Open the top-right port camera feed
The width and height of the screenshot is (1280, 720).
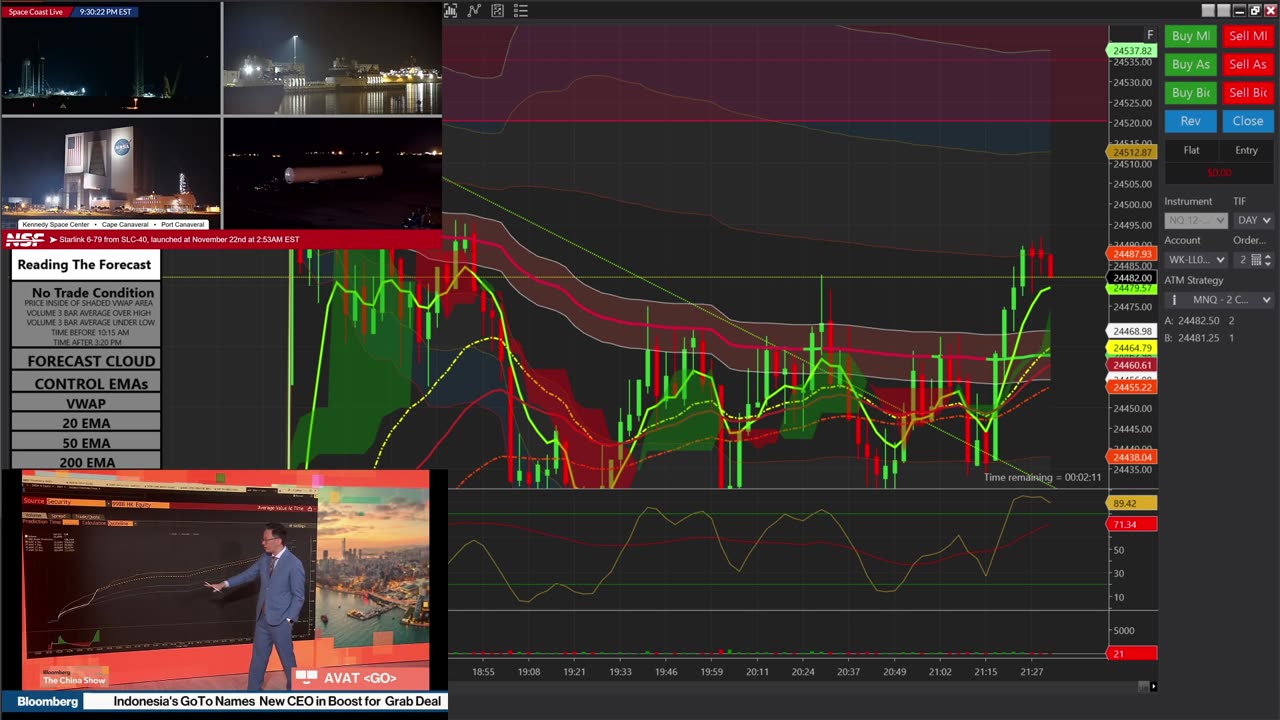(332, 58)
